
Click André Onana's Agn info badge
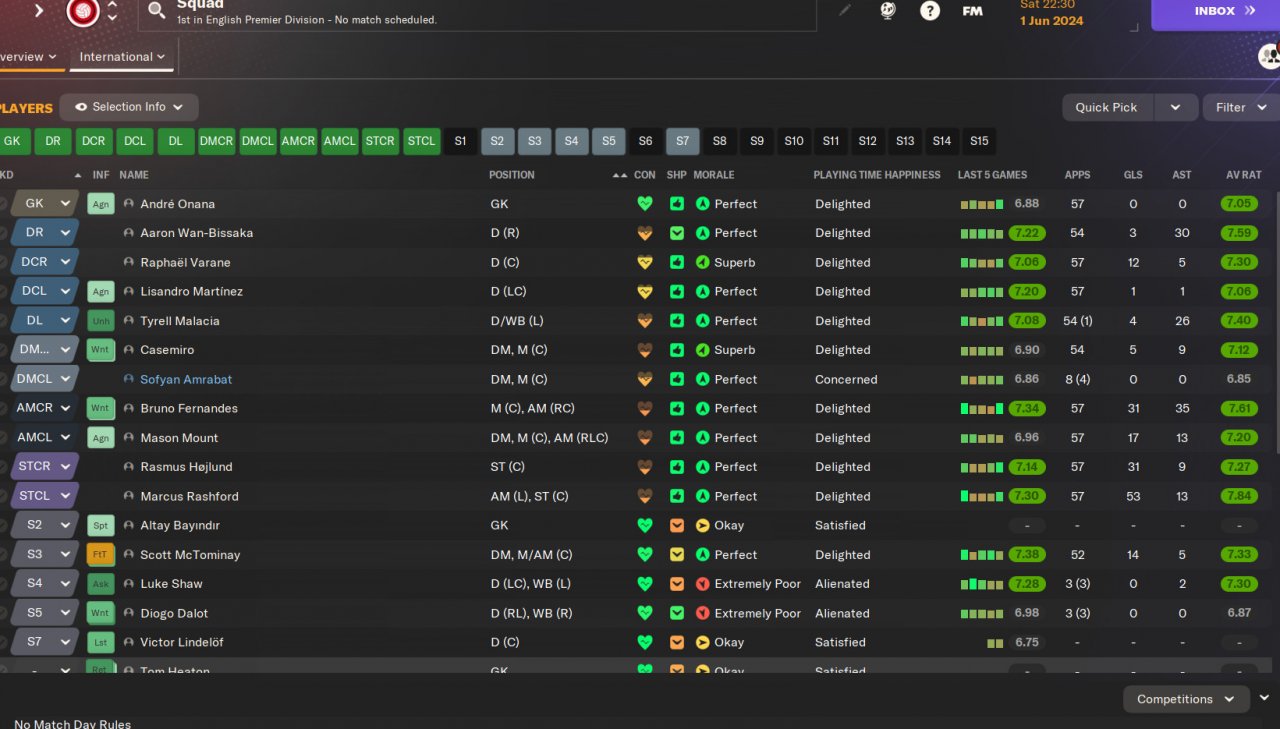(x=101, y=204)
